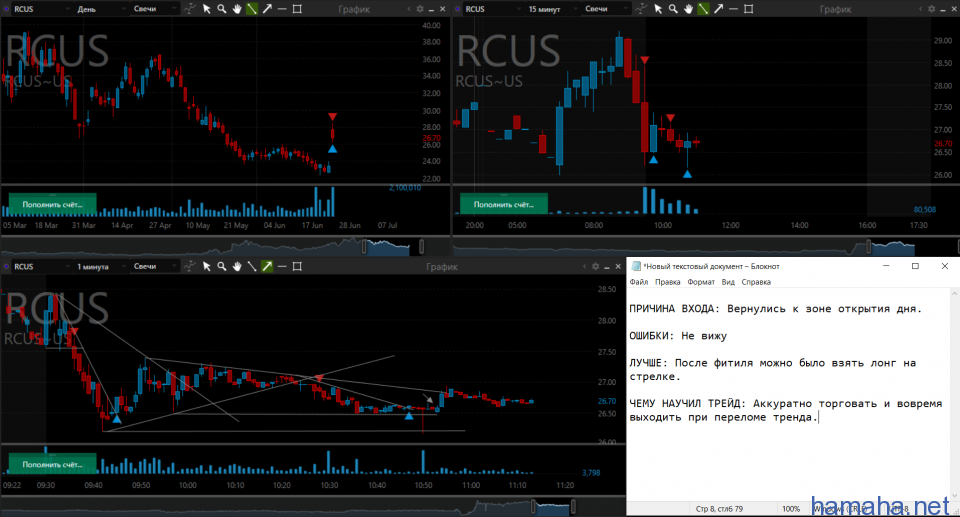Select the rectangle tool in daily chart
The image size is (960, 517).
pos(297,9)
